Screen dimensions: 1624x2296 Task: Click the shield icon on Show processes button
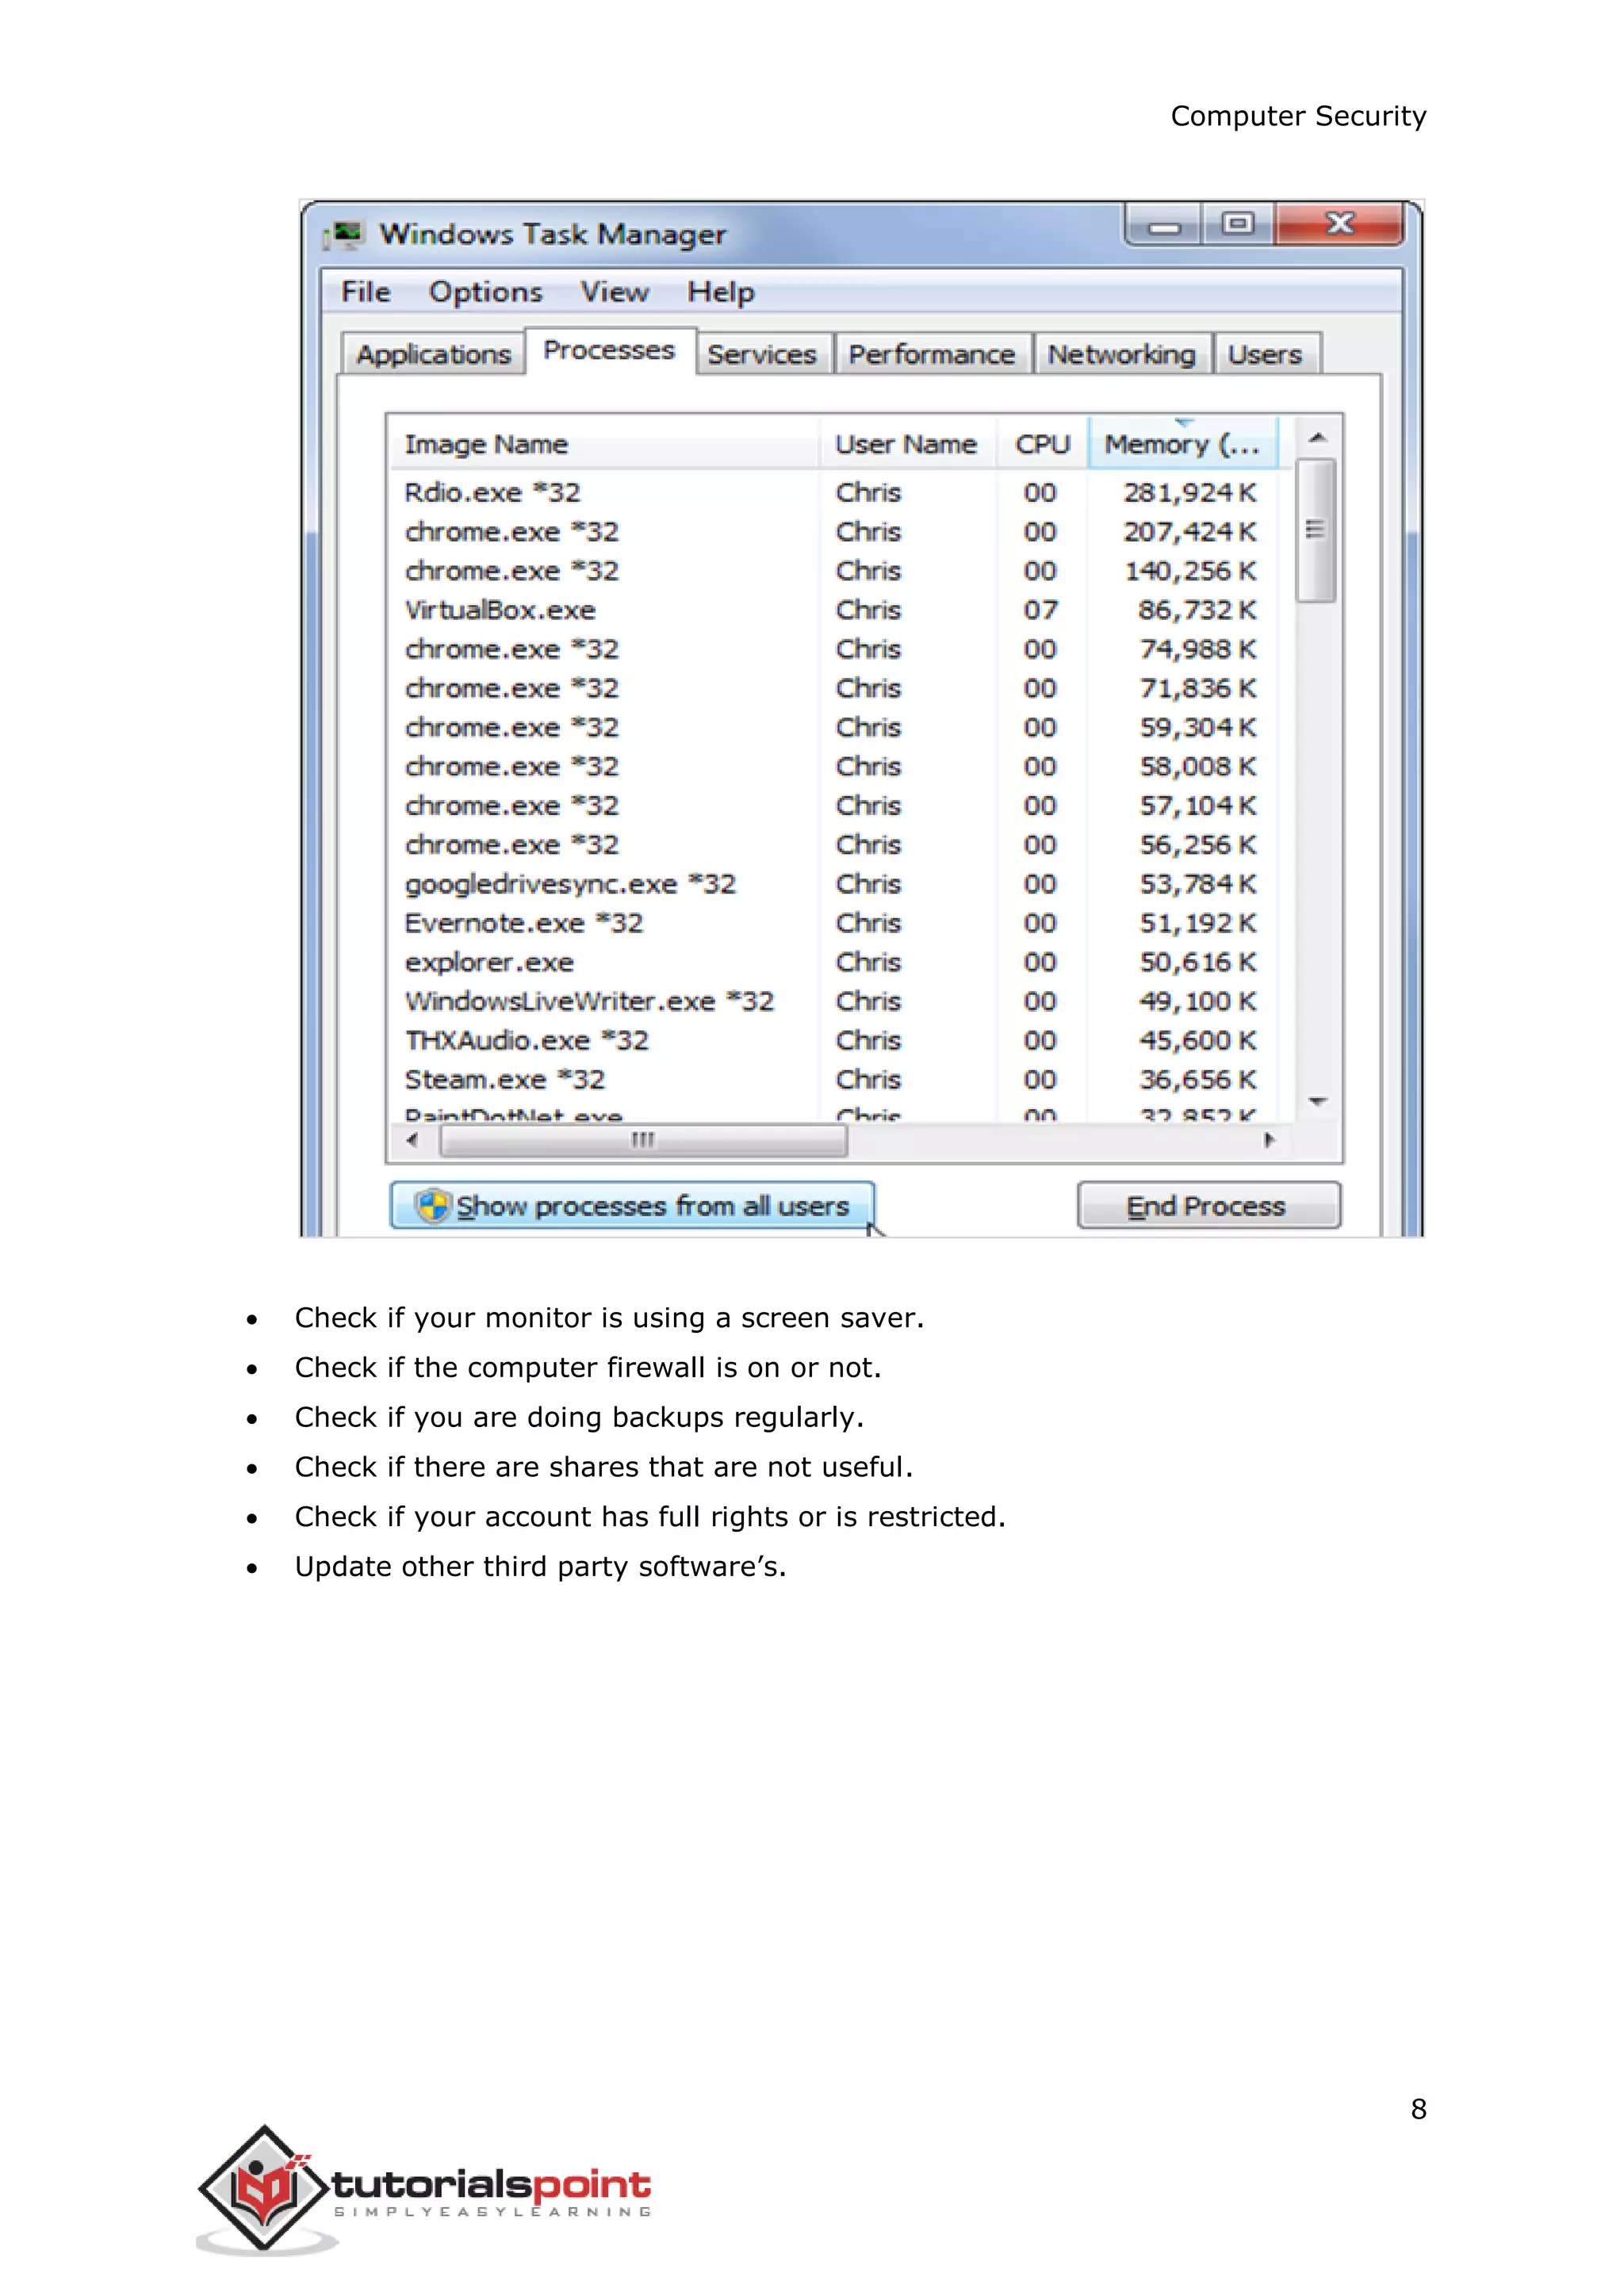(x=433, y=1206)
